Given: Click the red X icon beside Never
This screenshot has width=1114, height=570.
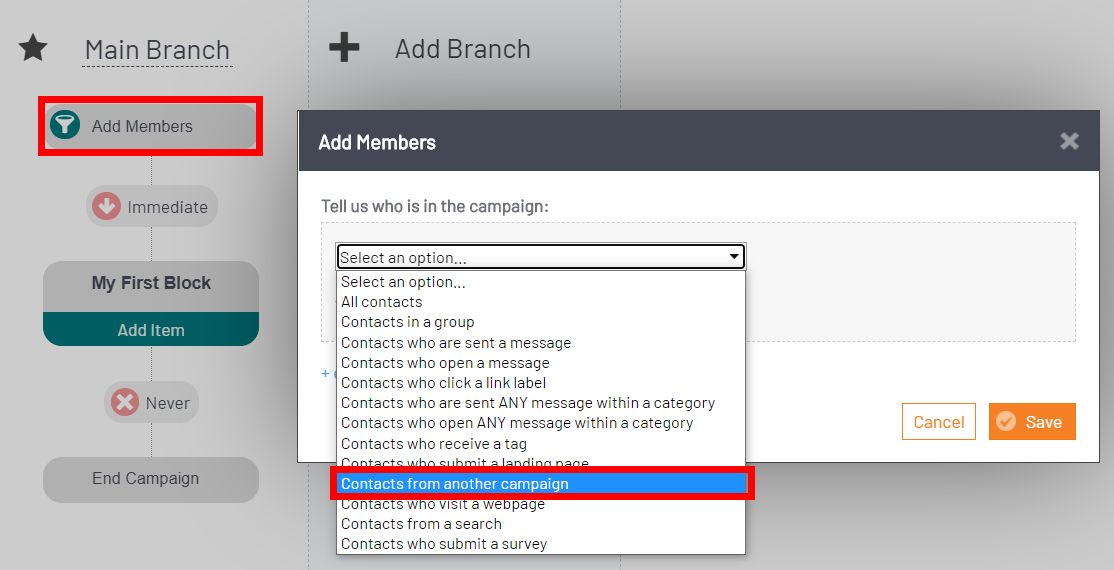Looking at the screenshot, I should [x=124, y=402].
